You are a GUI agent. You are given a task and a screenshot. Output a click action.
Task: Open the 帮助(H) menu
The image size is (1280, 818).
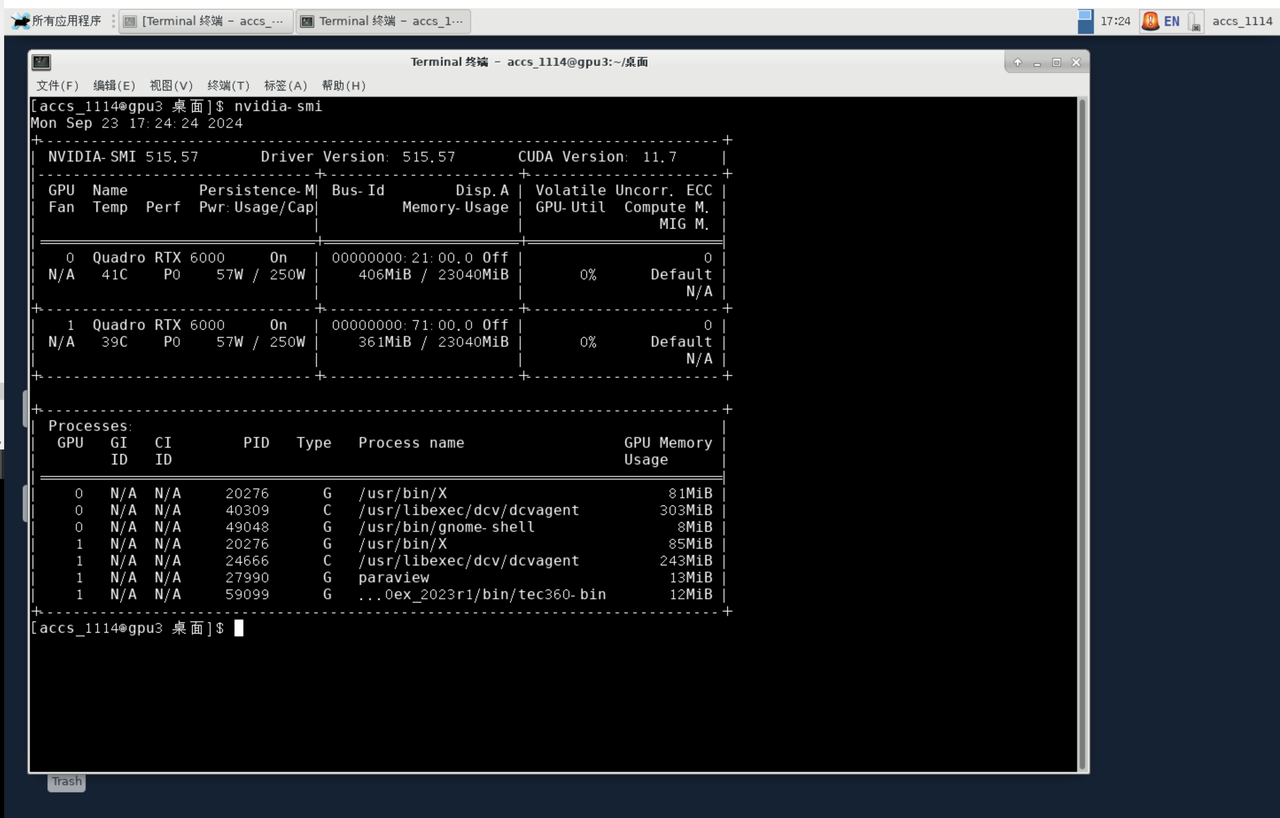point(343,86)
